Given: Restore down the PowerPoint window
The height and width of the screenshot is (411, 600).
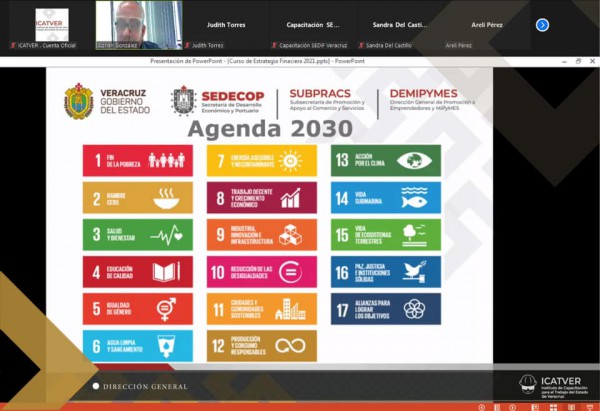Looking at the screenshot, I should pyautogui.click(x=578, y=61).
